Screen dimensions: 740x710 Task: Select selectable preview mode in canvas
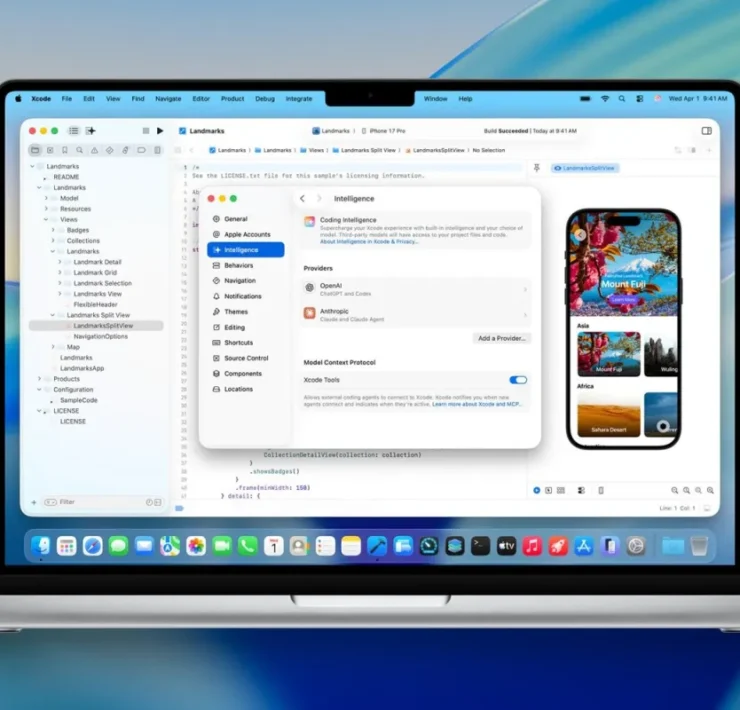pyautogui.click(x=548, y=490)
